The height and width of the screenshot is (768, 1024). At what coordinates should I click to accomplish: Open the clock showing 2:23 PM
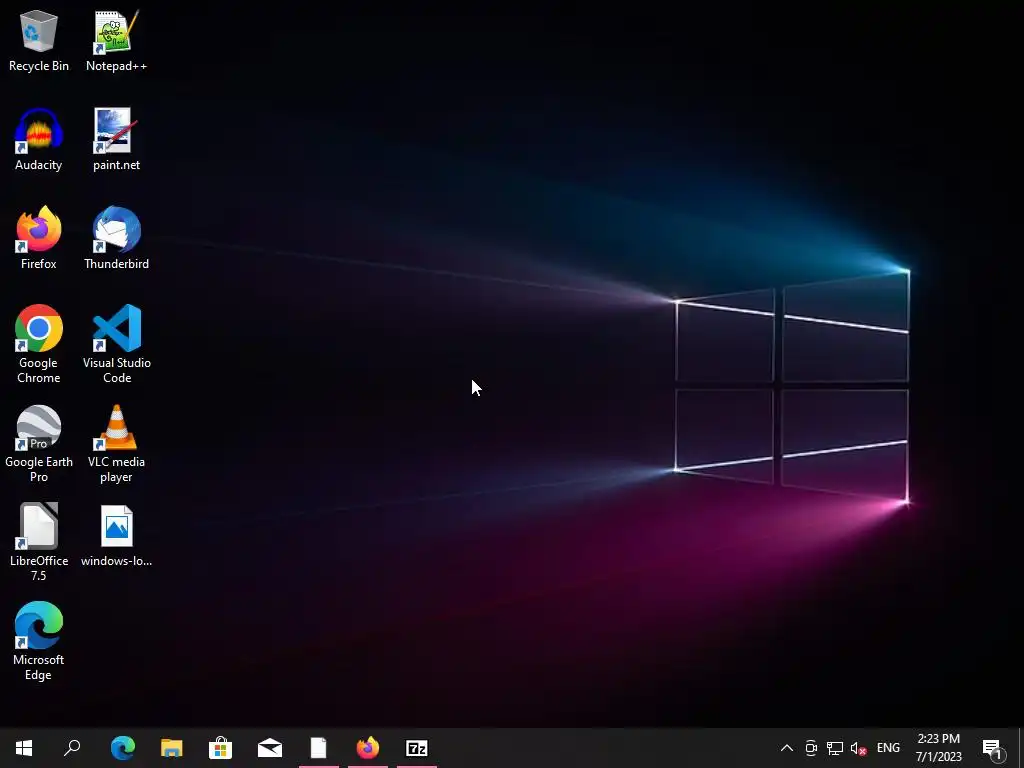(x=938, y=748)
